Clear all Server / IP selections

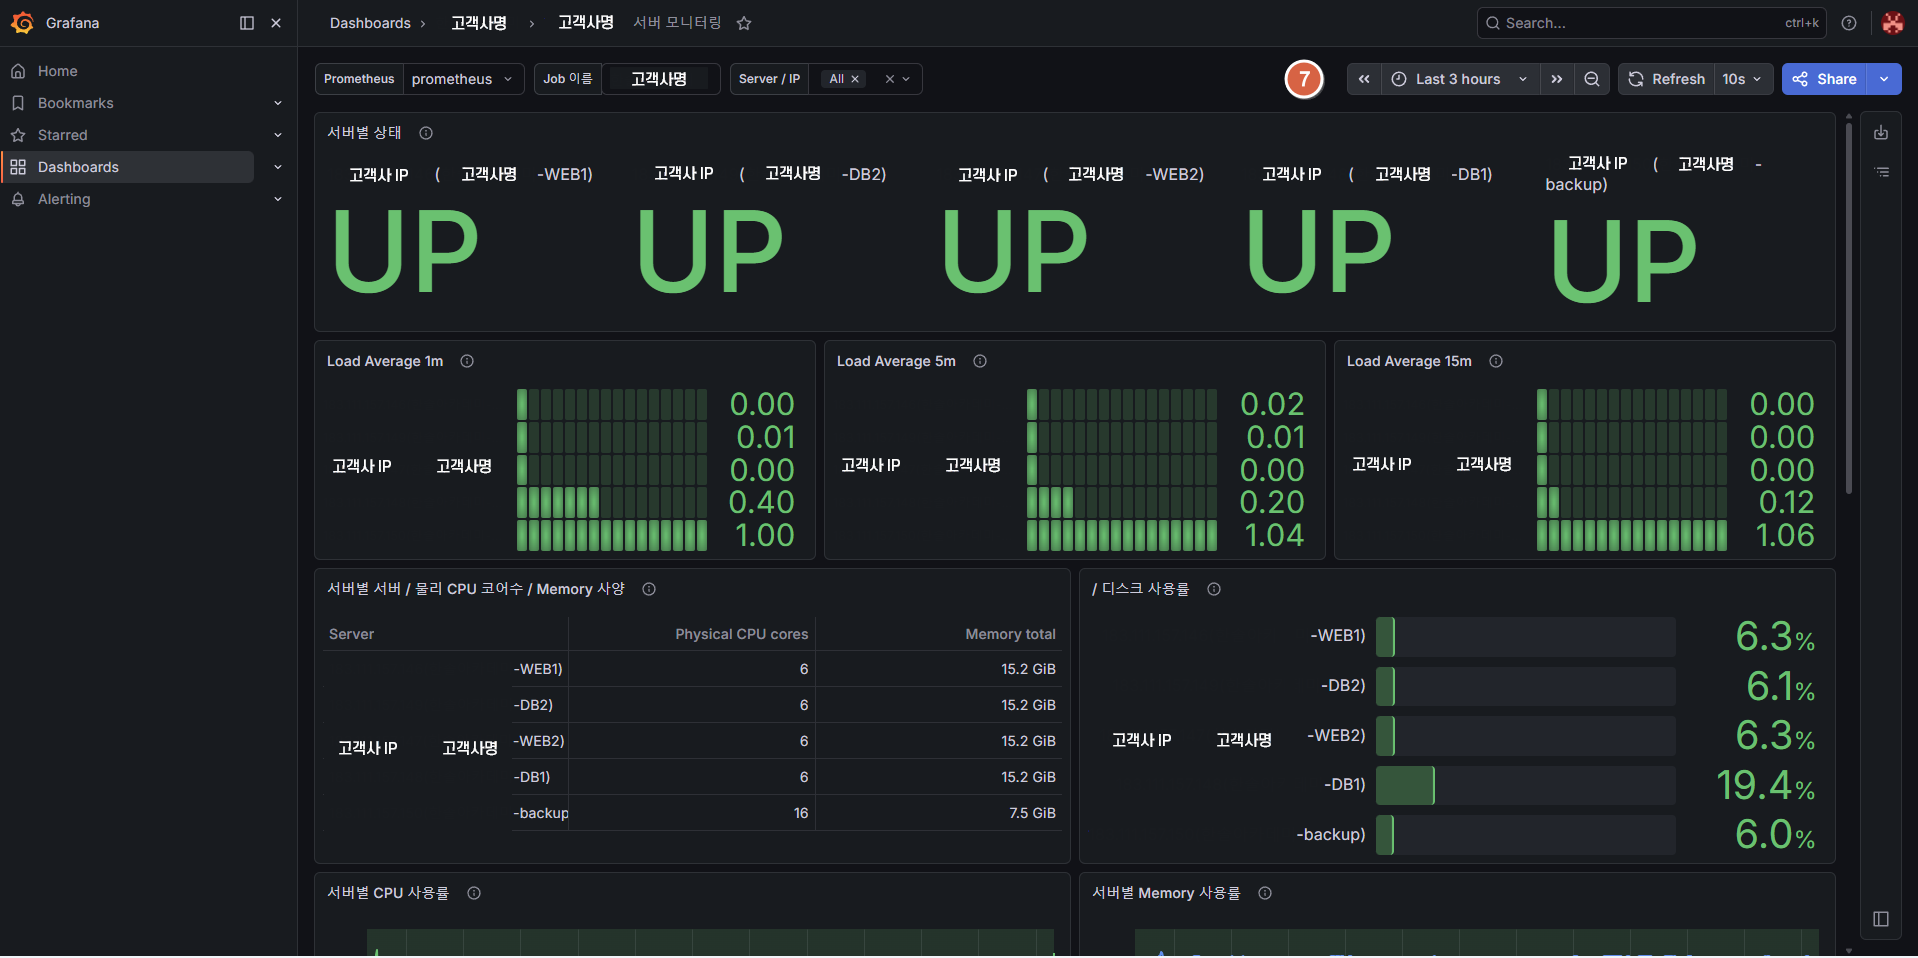point(889,79)
